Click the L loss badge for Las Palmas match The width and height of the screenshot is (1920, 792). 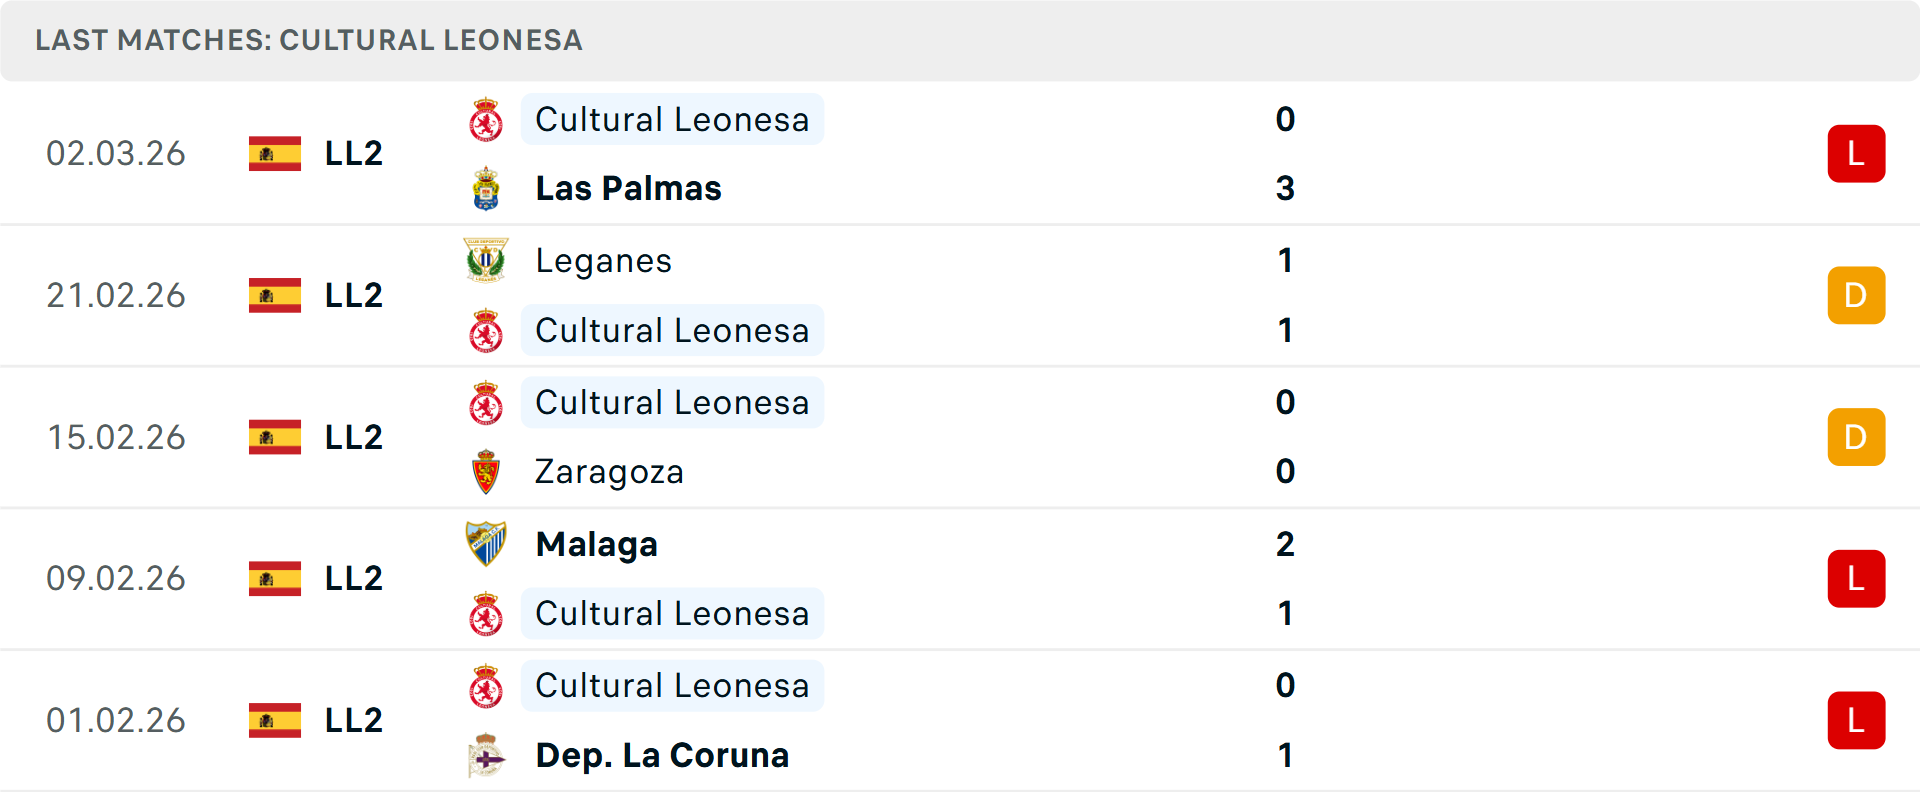[x=1856, y=153]
